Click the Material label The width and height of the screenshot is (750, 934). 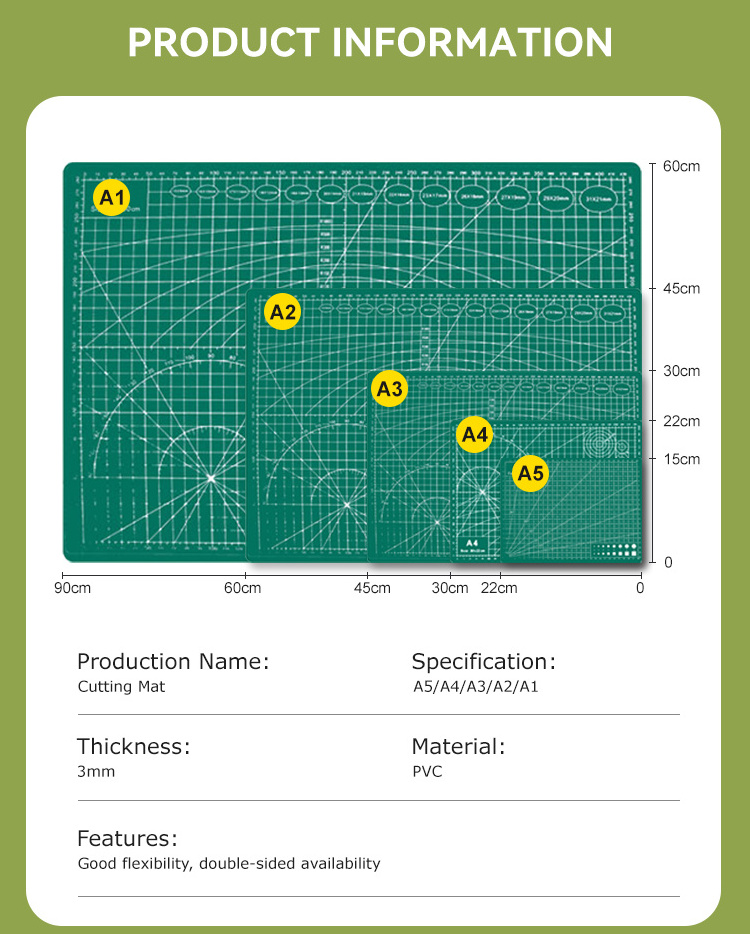(458, 746)
